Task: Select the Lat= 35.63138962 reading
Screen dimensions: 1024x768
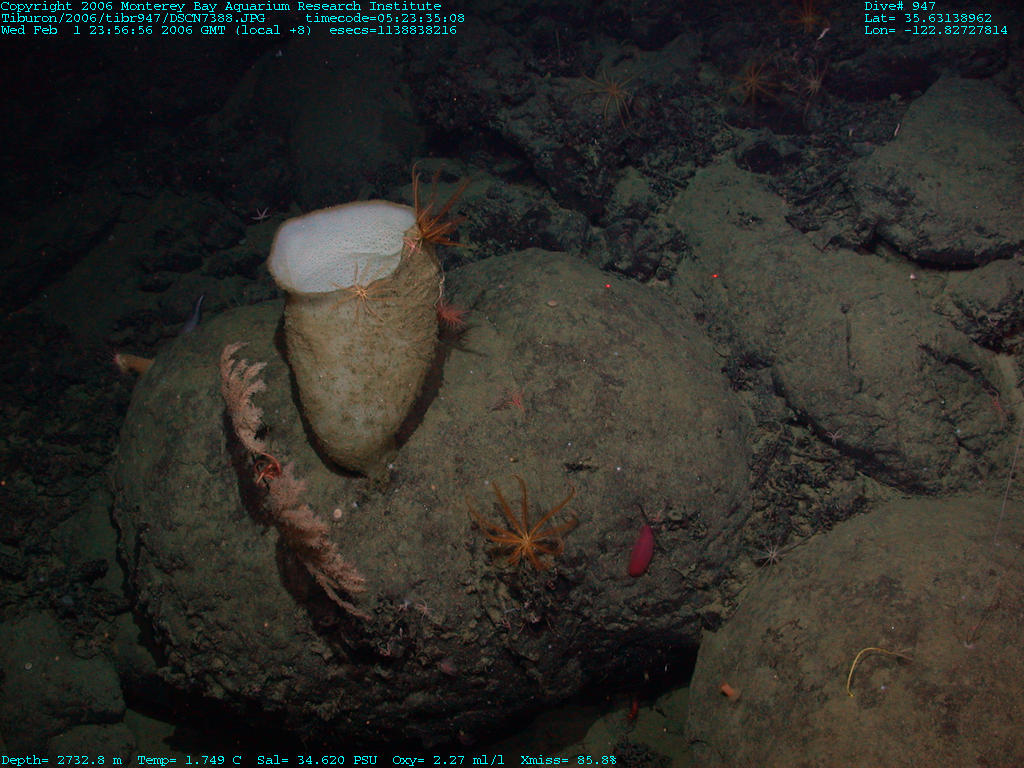Action: [x=927, y=18]
